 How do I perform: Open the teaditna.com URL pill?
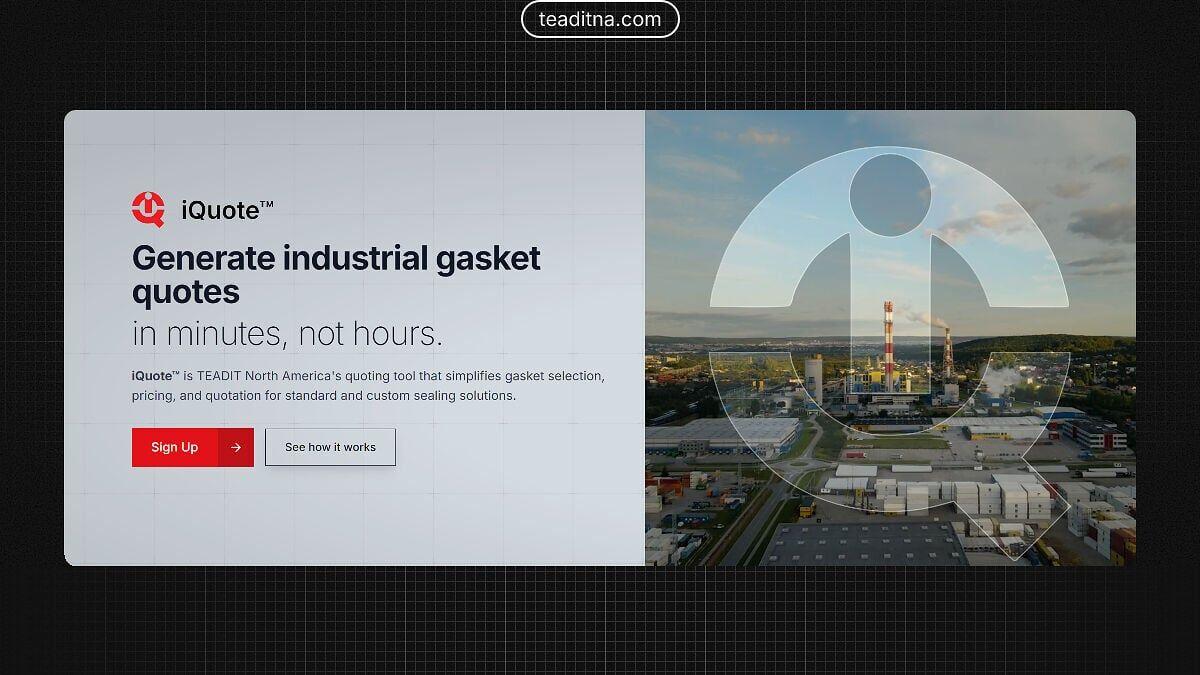pos(600,19)
